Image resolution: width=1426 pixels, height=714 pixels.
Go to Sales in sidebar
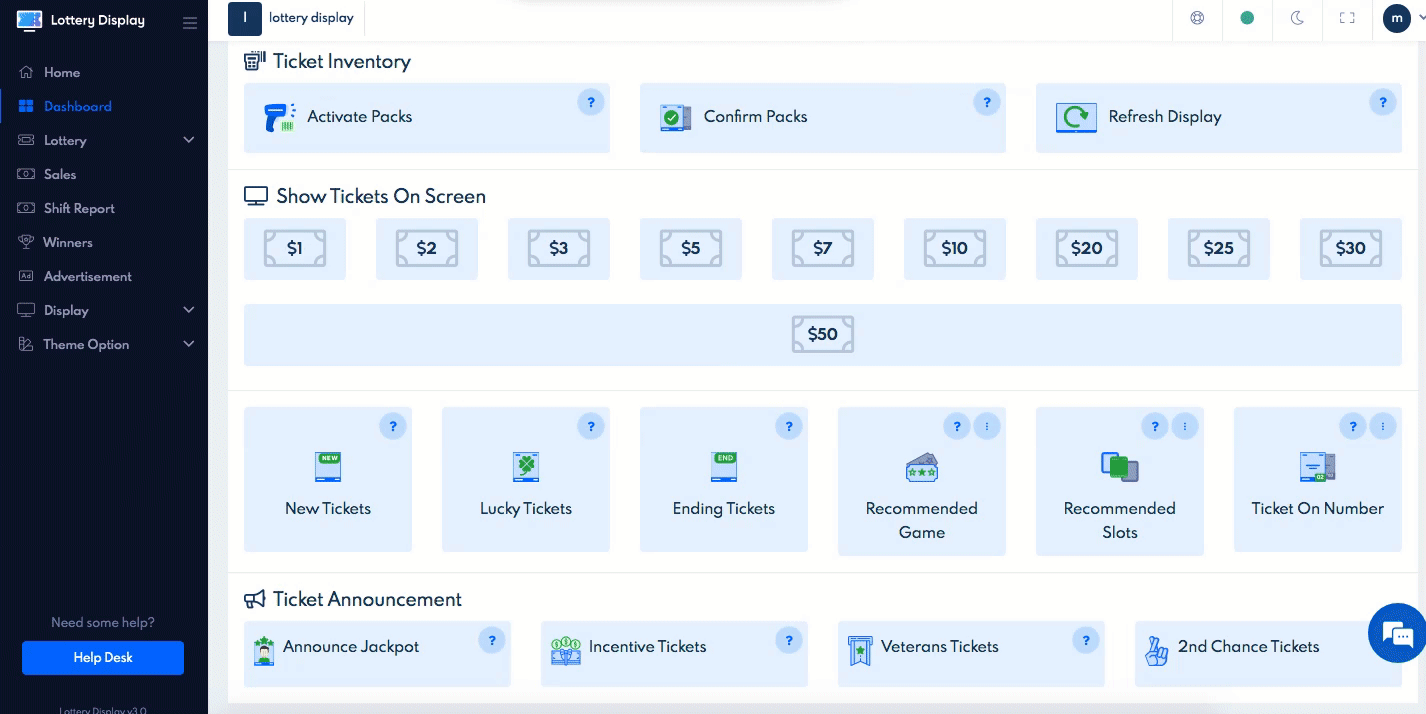tap(60, 174)
